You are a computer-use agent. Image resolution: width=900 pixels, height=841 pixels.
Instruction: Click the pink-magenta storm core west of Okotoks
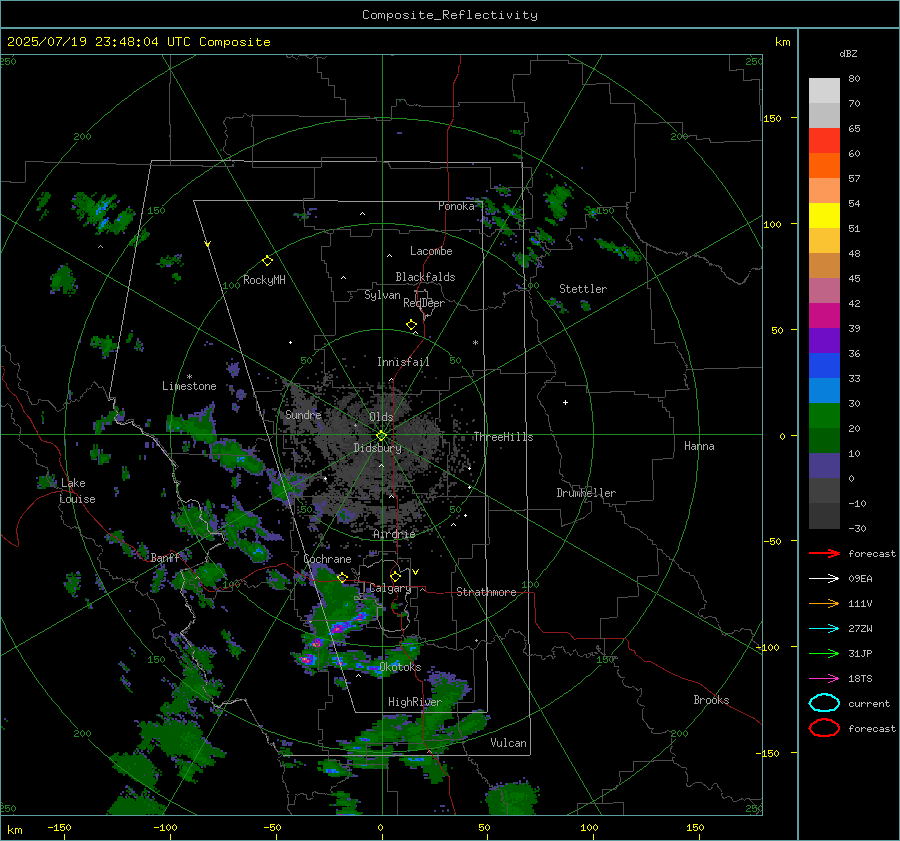306,660
